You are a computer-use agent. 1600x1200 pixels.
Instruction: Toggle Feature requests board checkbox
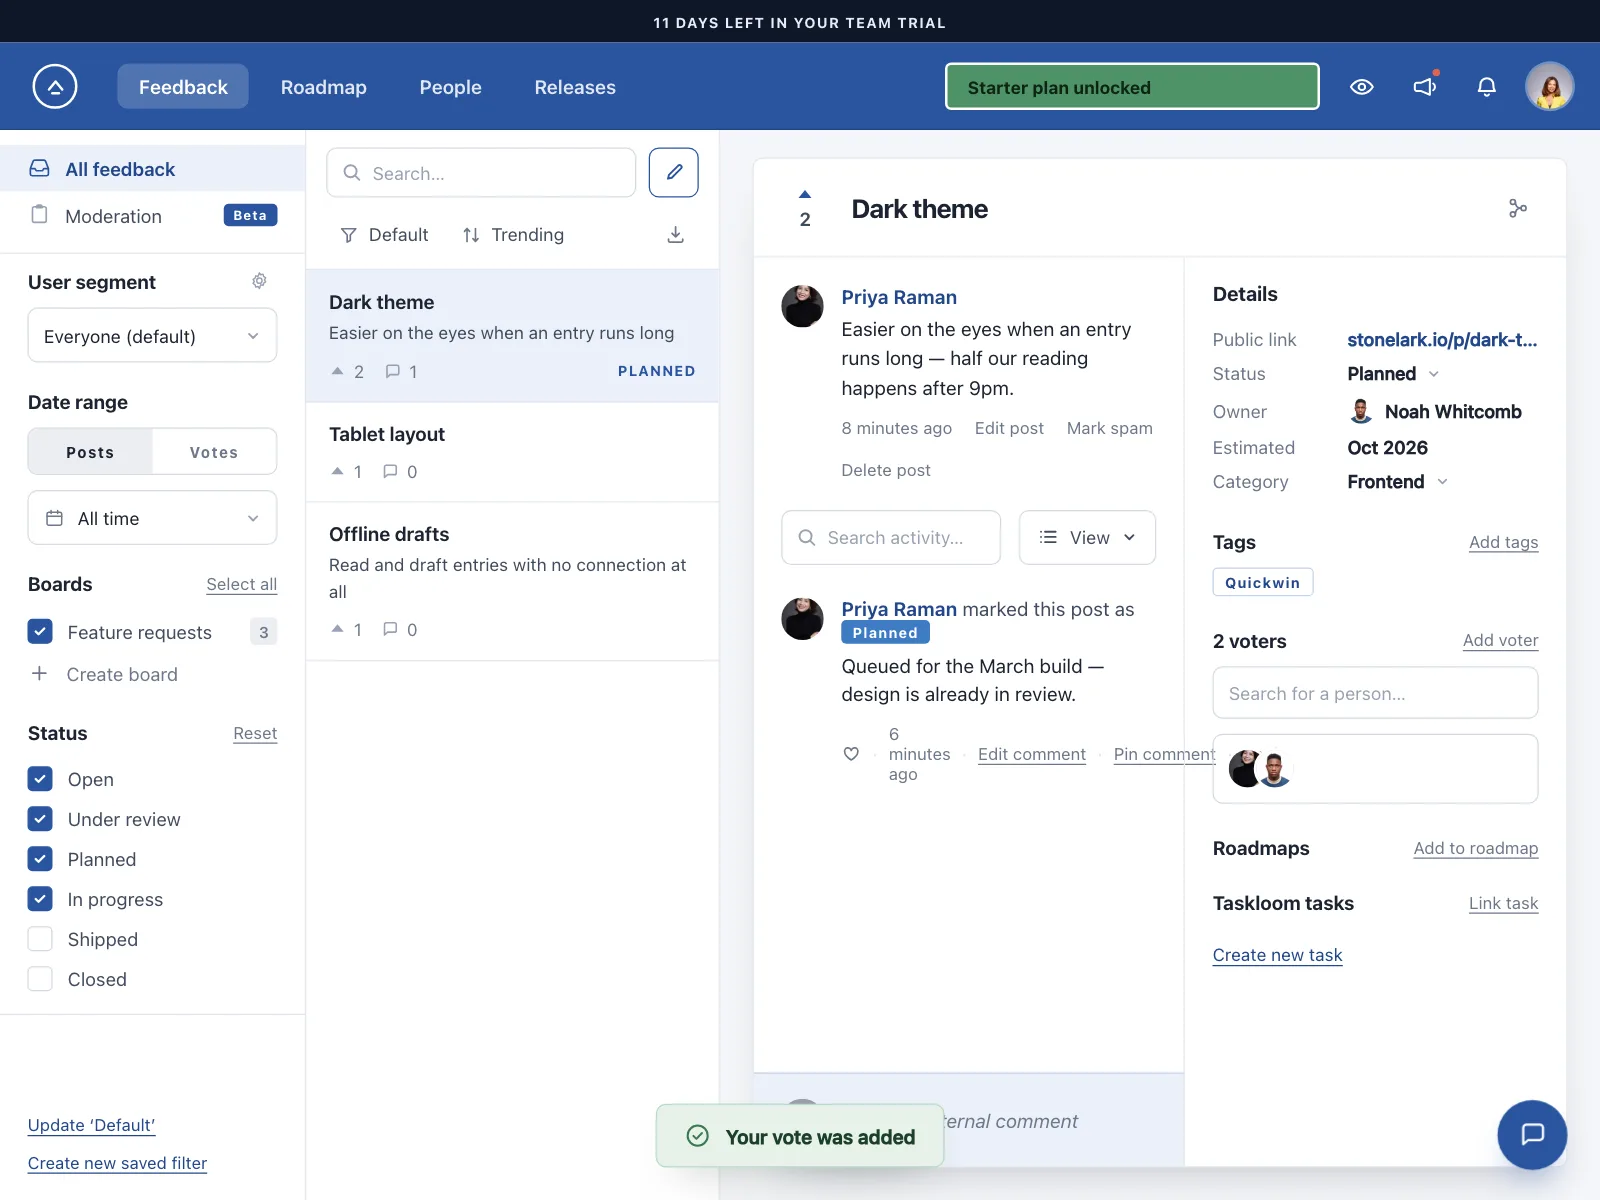click(40, 632)
